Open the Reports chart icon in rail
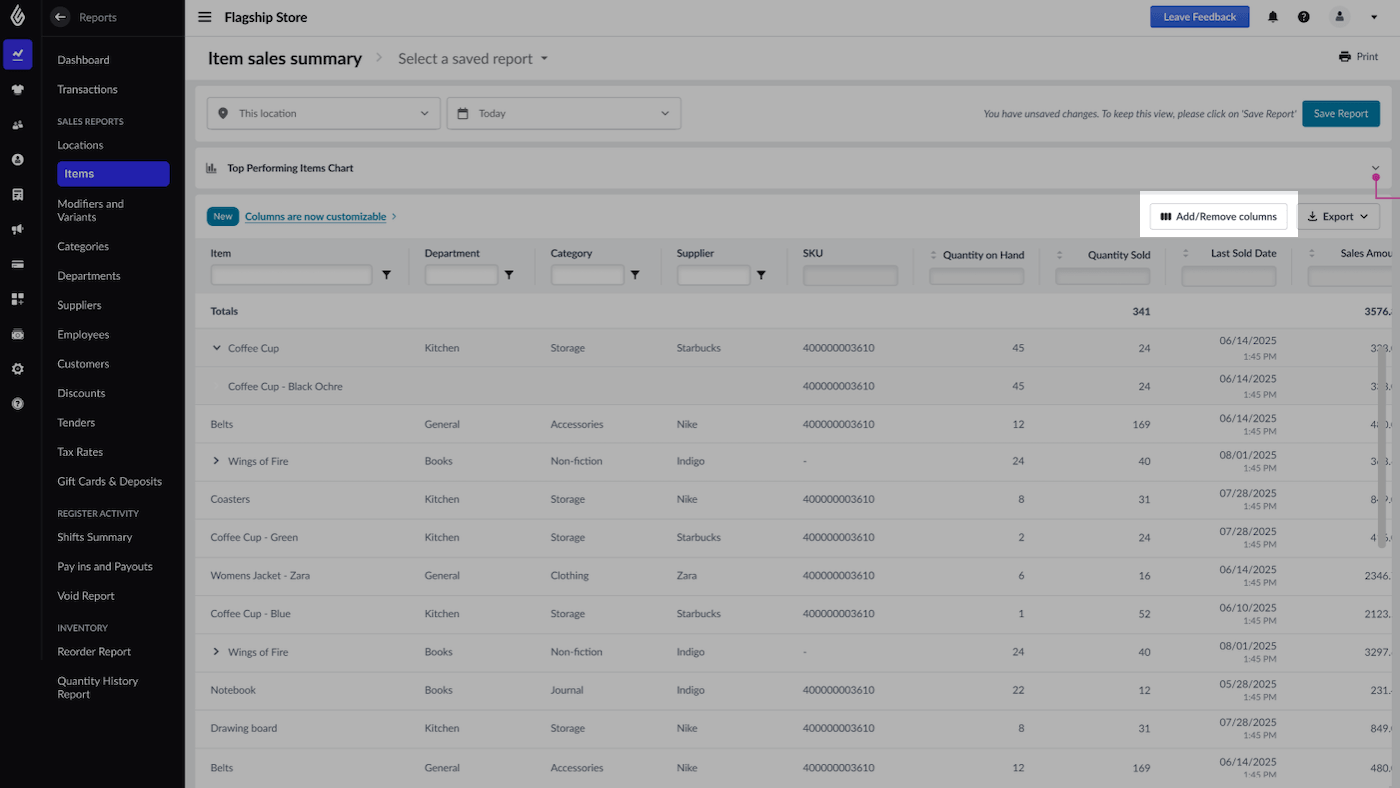This screenshot has height=788, width=1400. 17,54
